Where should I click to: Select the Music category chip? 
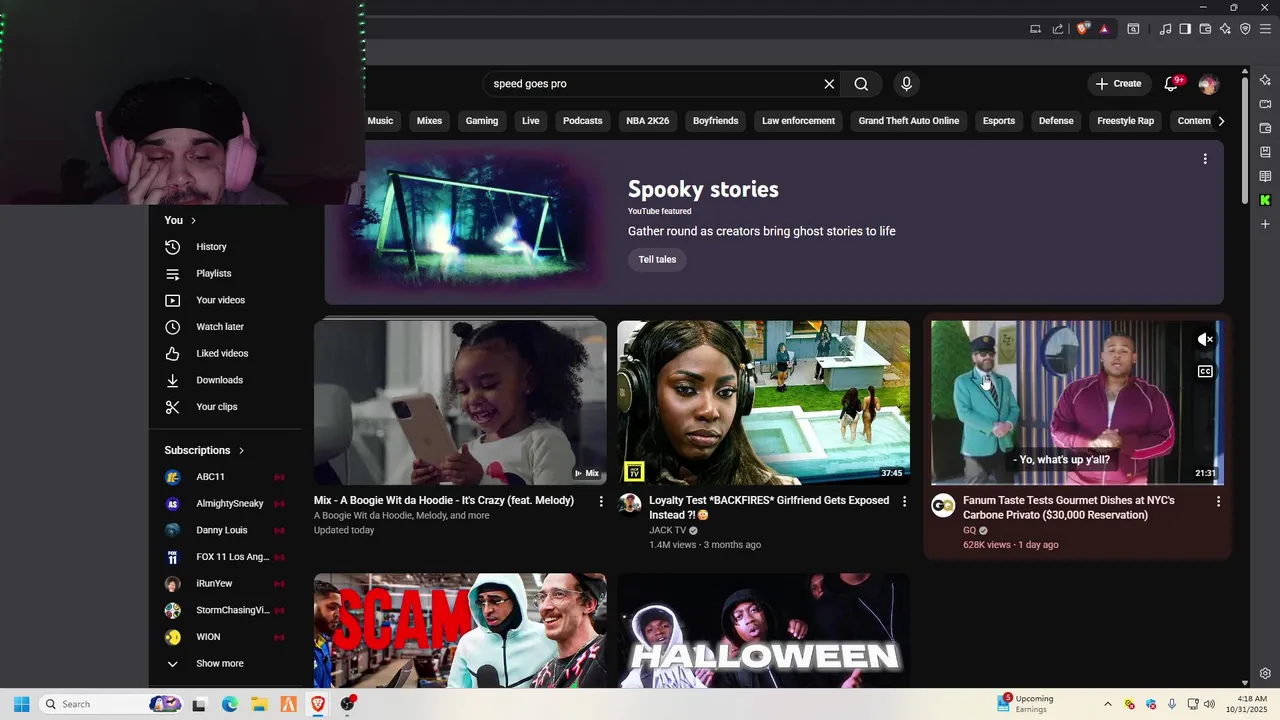click(380, 121)
